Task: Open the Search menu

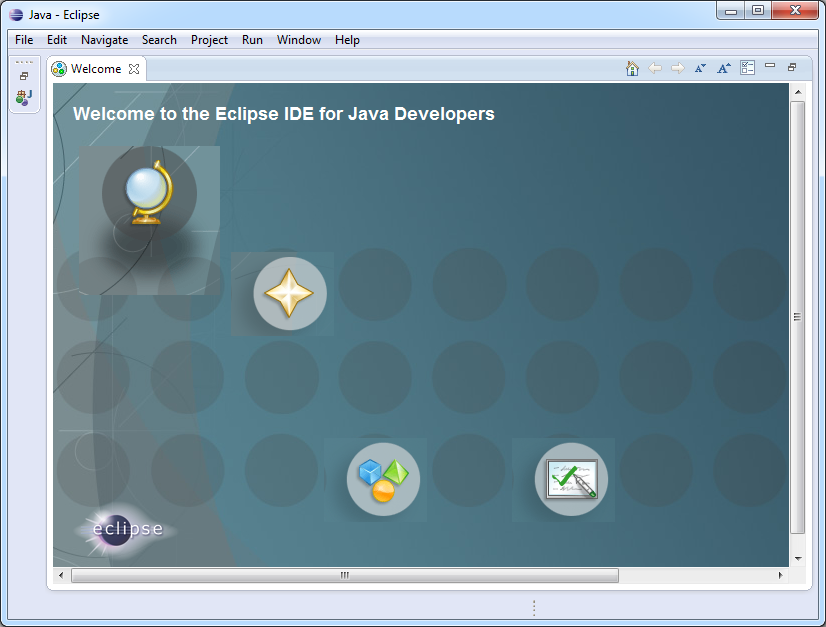Action: (159, 40)
